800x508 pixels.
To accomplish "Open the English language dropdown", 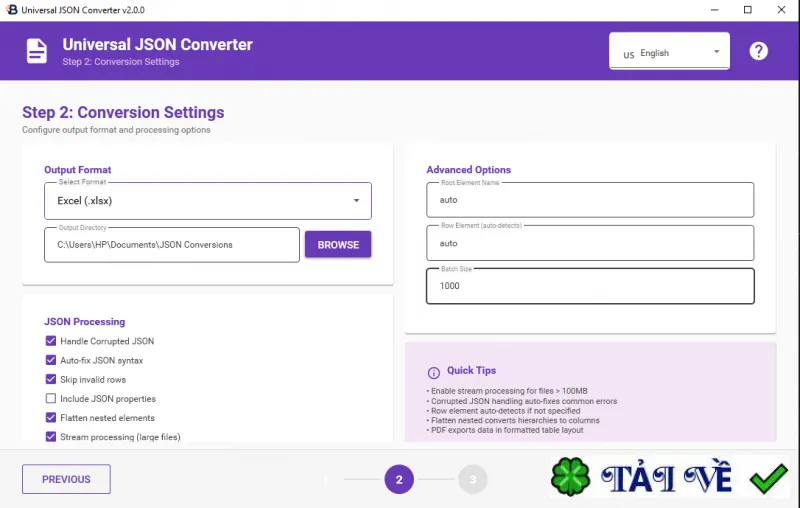I will pyautogui.click(x=669, y=51).
